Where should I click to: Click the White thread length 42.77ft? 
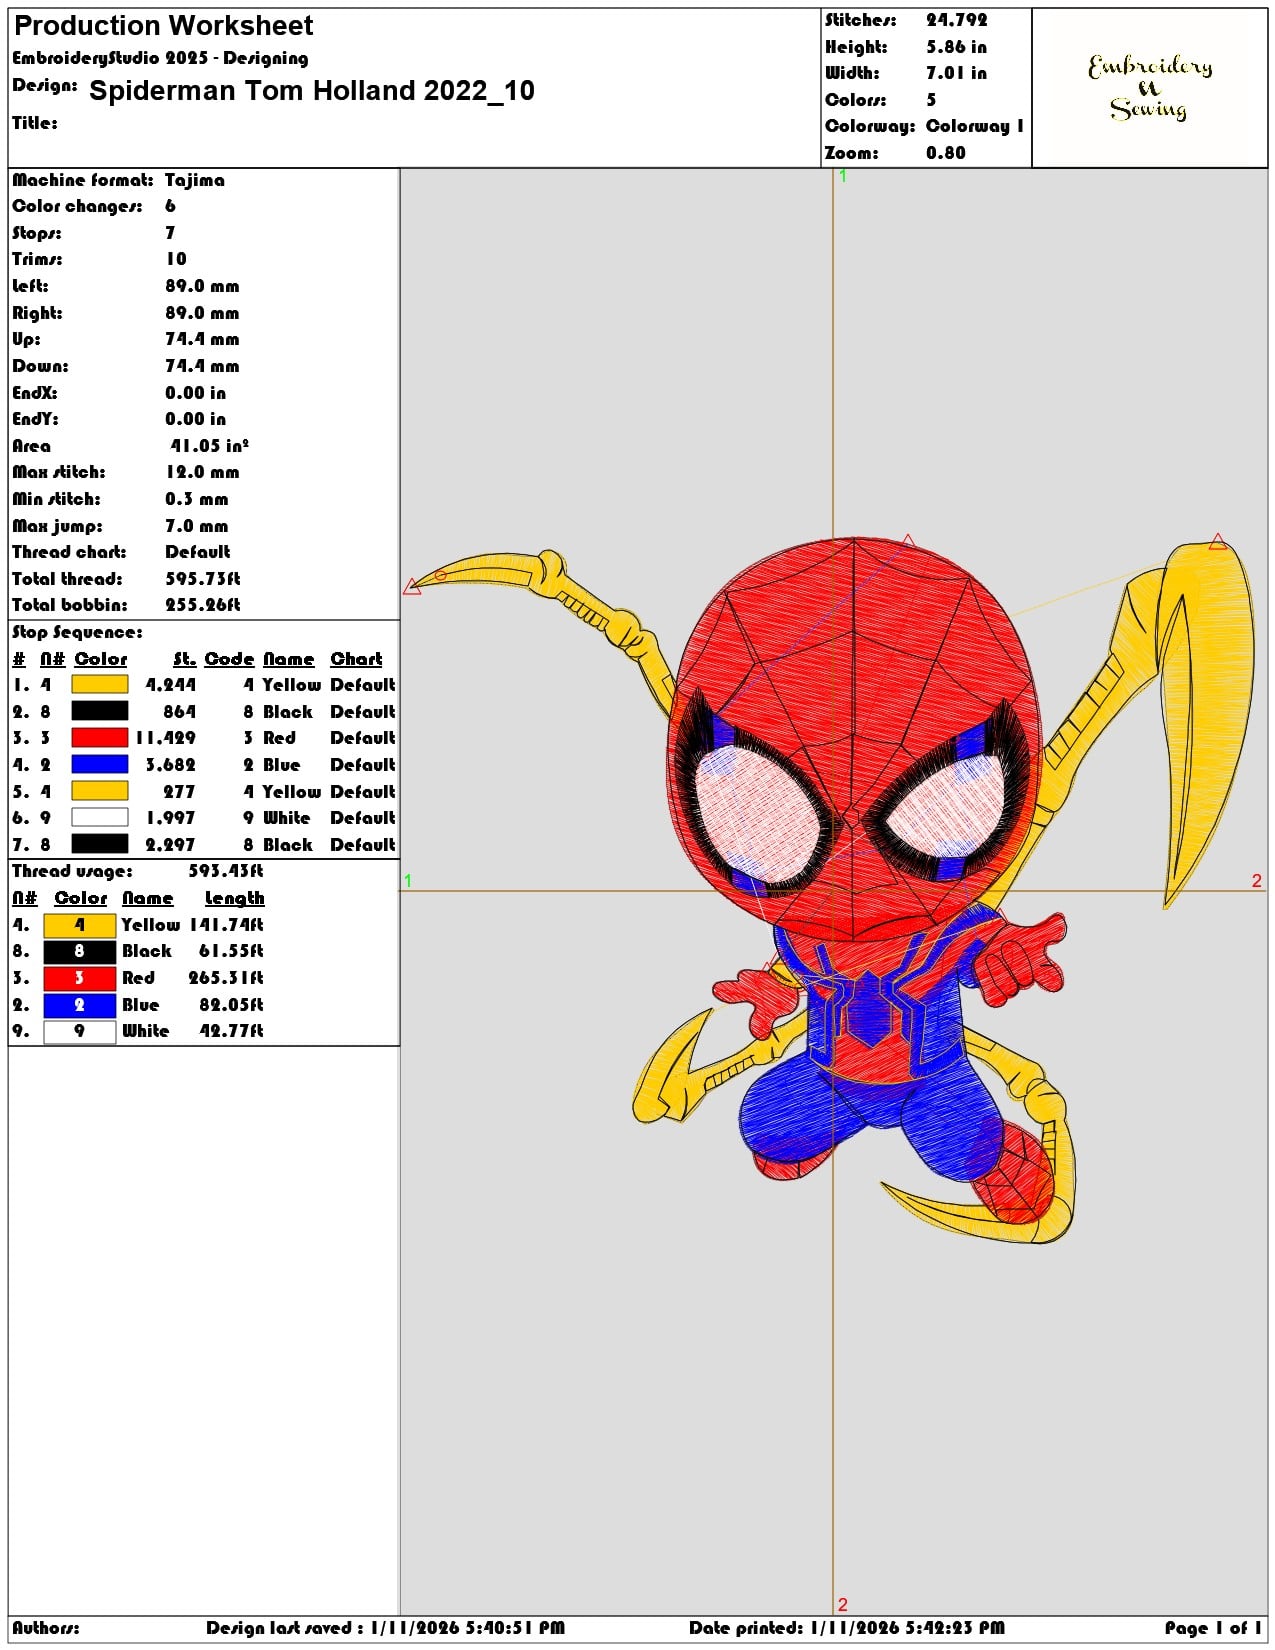coord(232,1031)
